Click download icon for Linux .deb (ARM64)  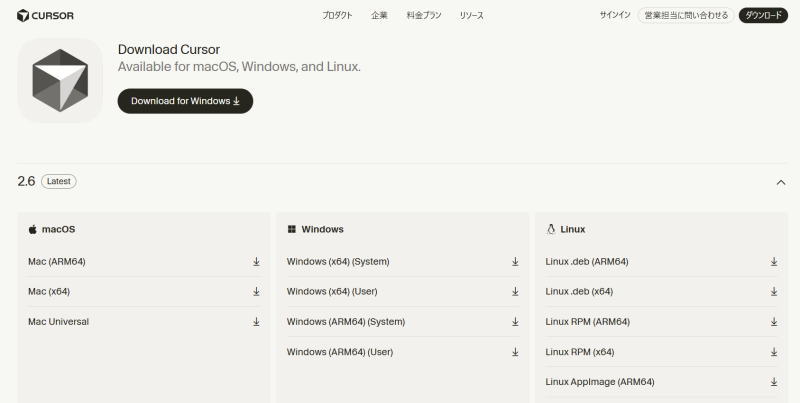tap(774, 262)
